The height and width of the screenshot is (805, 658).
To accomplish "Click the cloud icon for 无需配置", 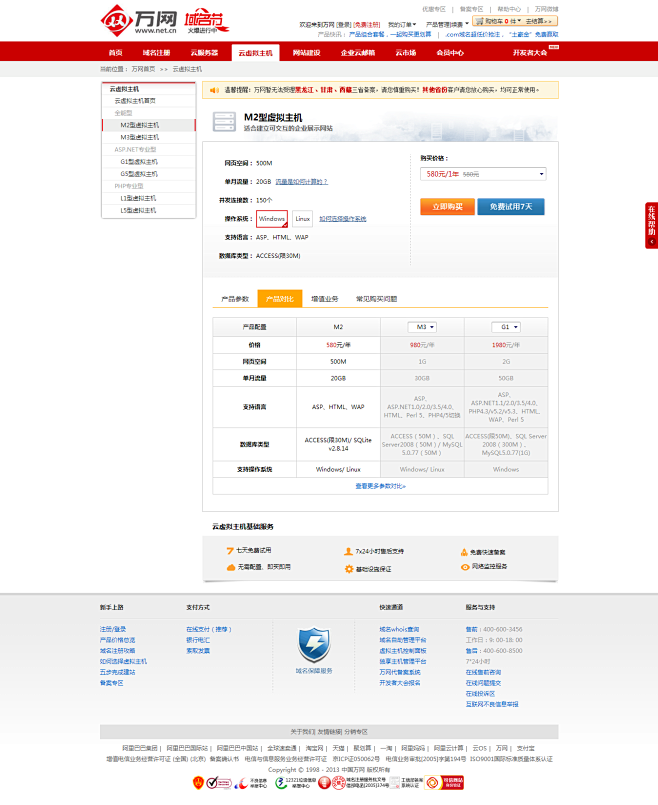I will coord(230,567).
